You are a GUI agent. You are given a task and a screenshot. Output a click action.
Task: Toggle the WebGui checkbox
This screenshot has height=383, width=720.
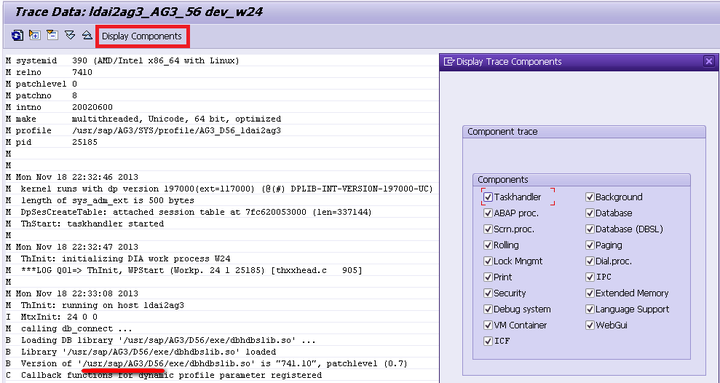point(590,325)
